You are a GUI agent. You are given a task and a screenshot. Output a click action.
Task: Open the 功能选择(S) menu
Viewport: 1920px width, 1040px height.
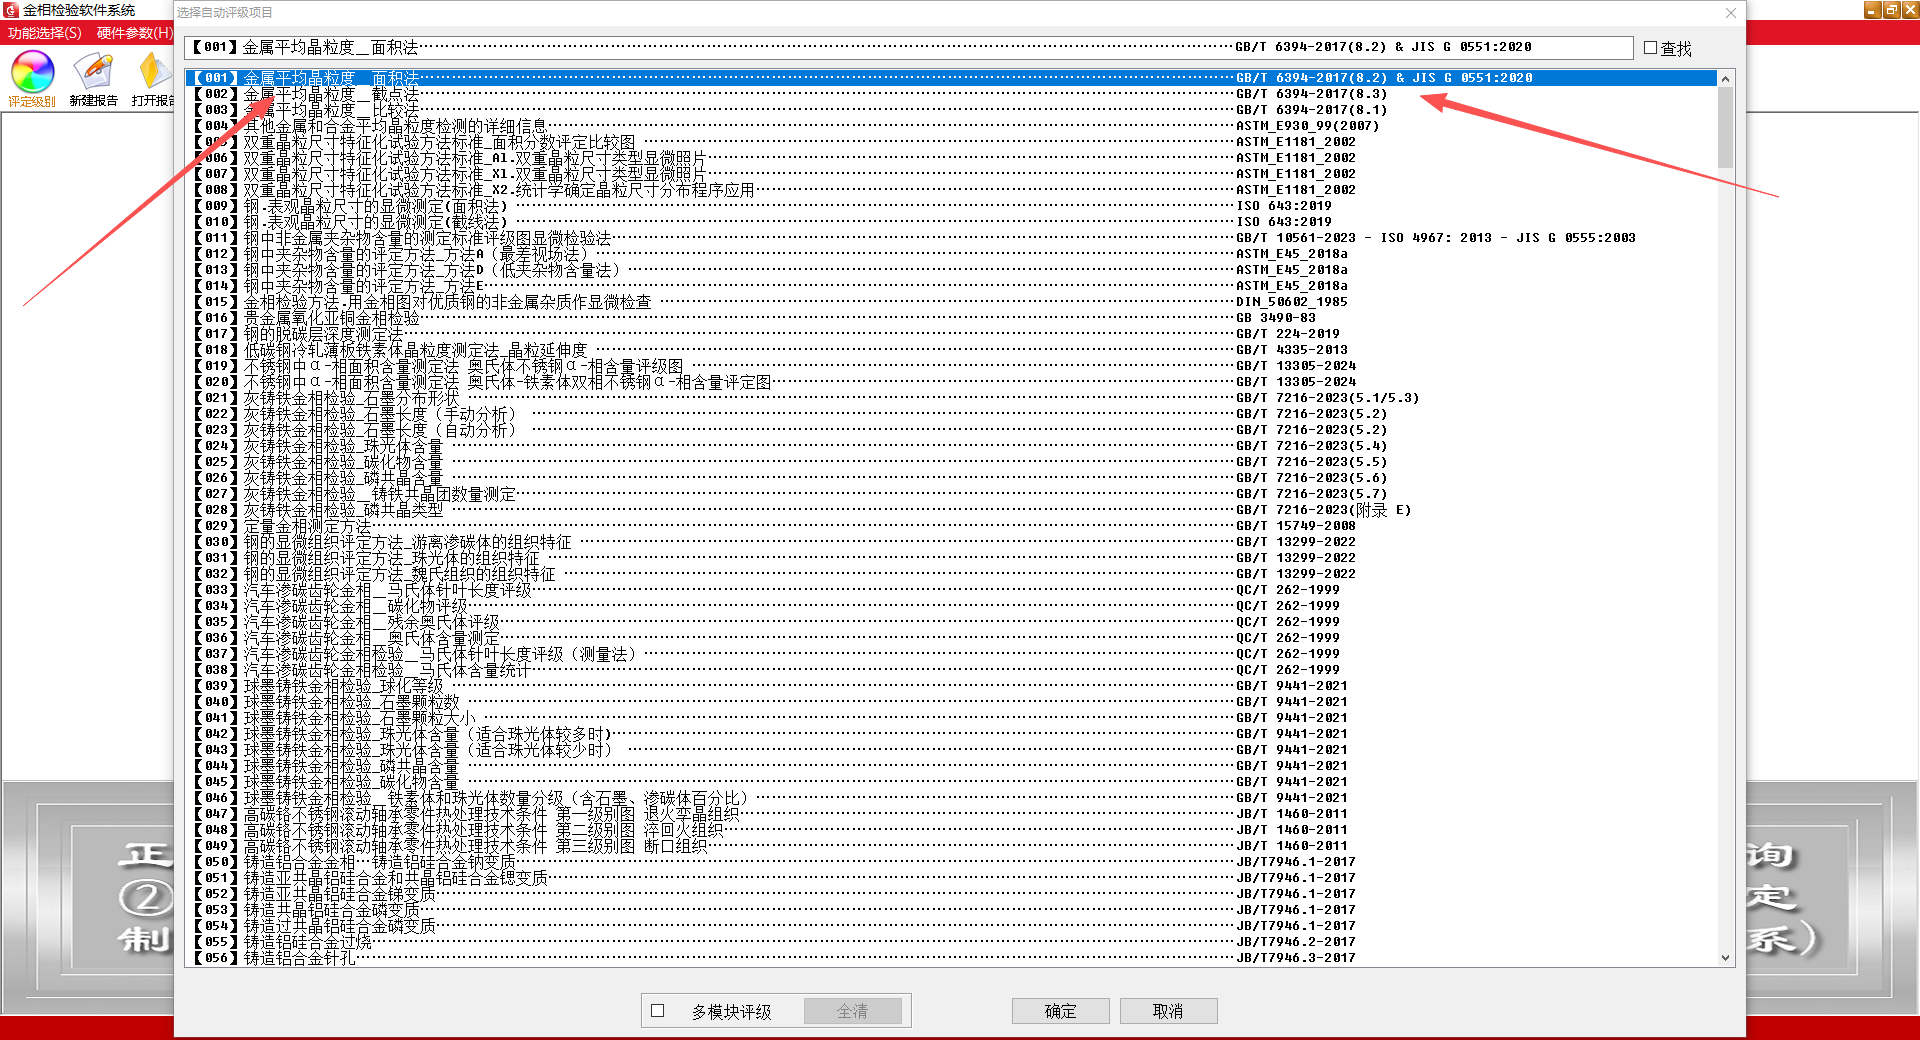pos(45,33)
